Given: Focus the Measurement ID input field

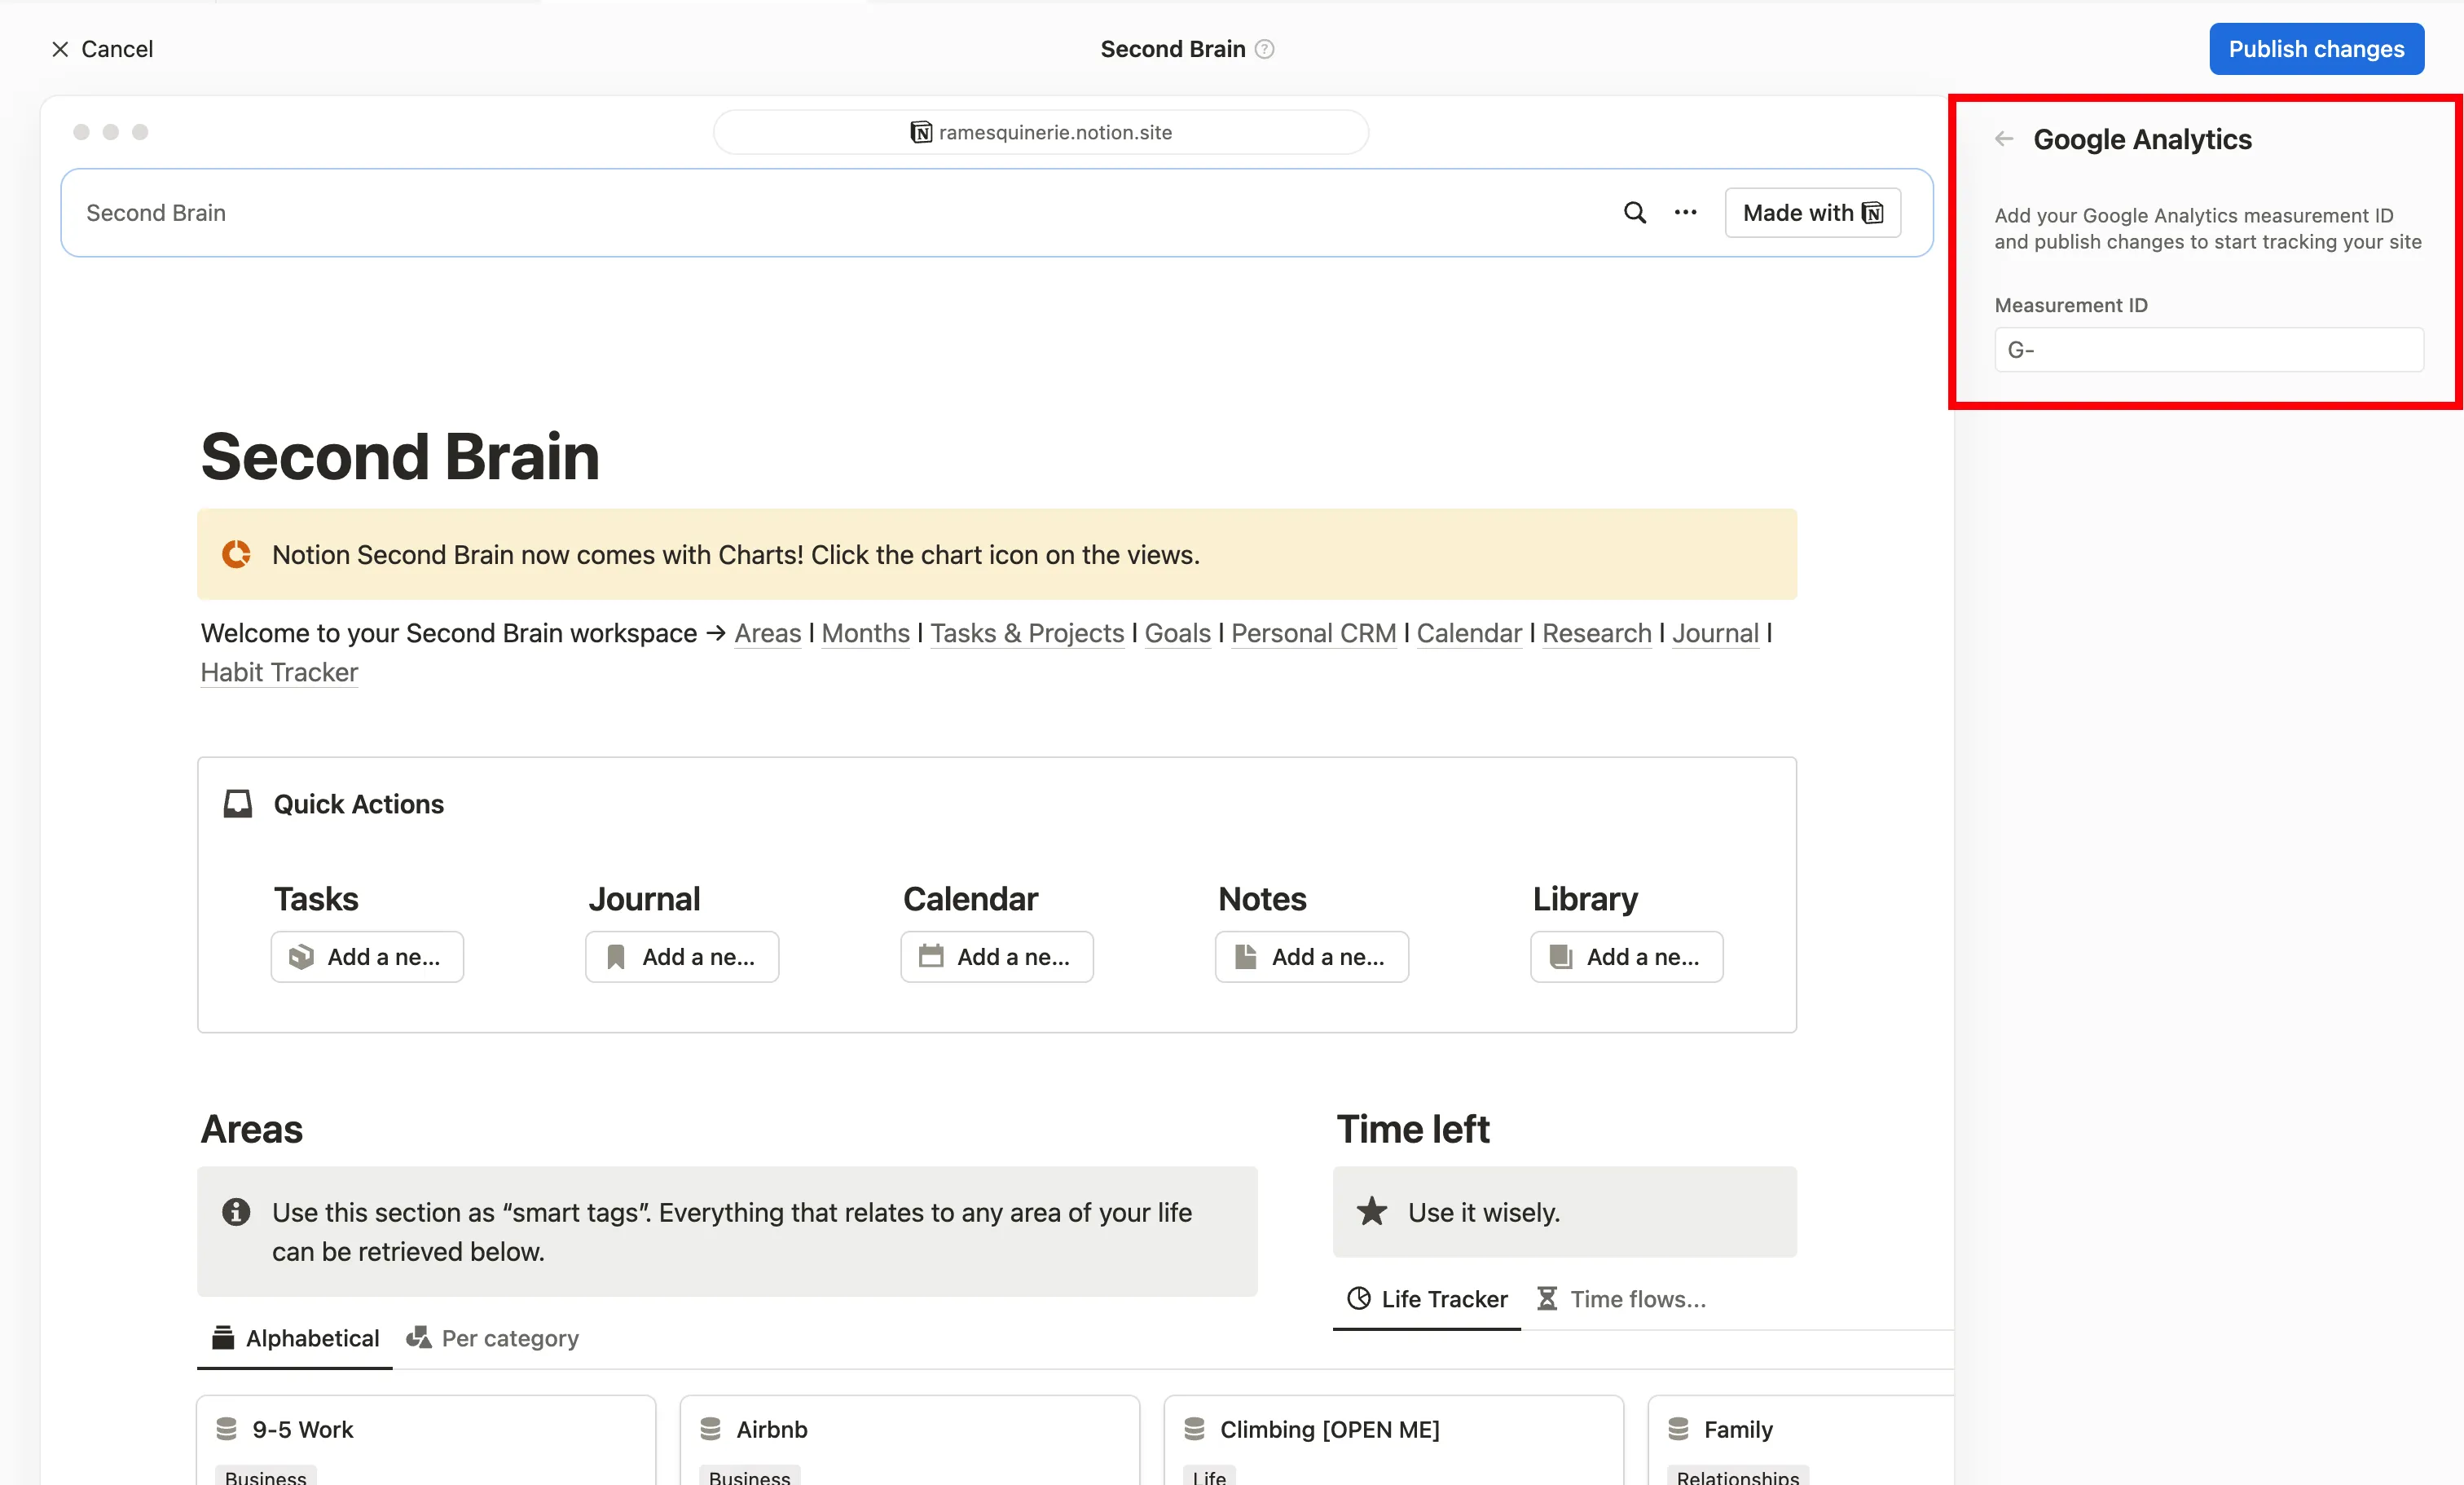Looking at the screenshot, I should 2209,350.
